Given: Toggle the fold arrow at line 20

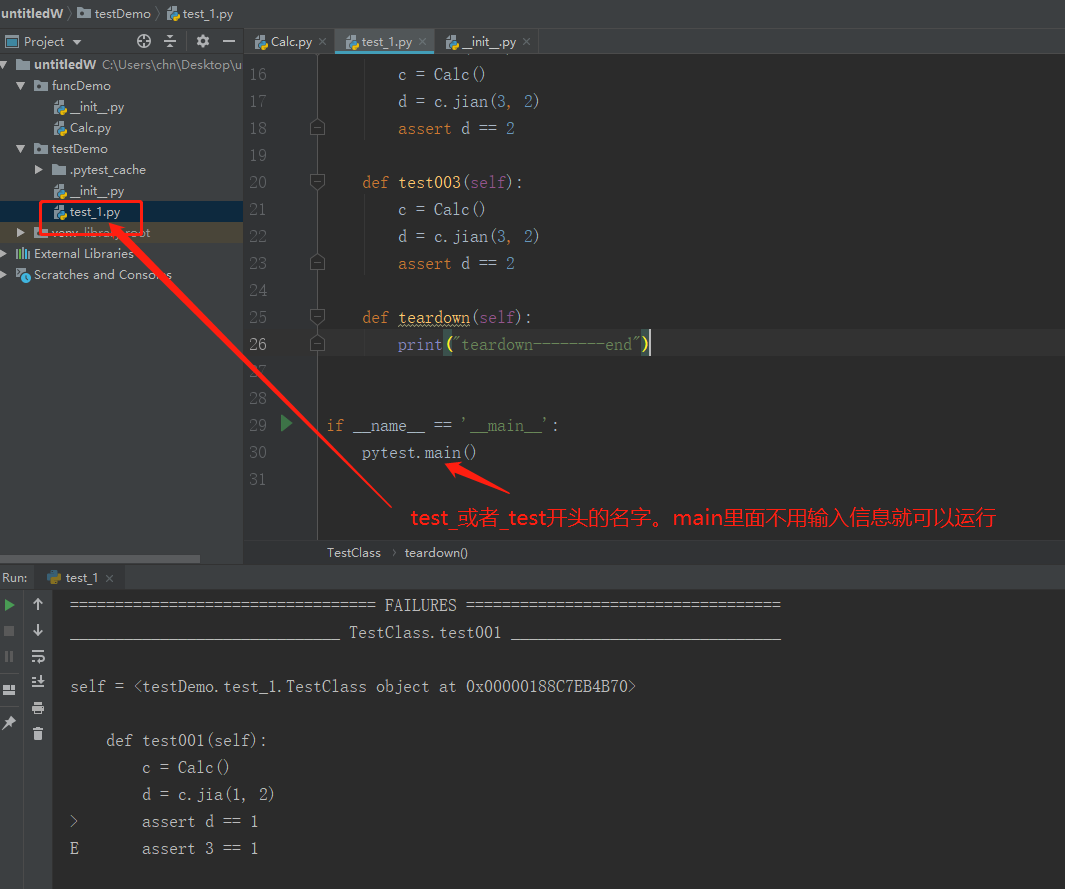Looking at the screenshot, I should [x=316, y=181].
